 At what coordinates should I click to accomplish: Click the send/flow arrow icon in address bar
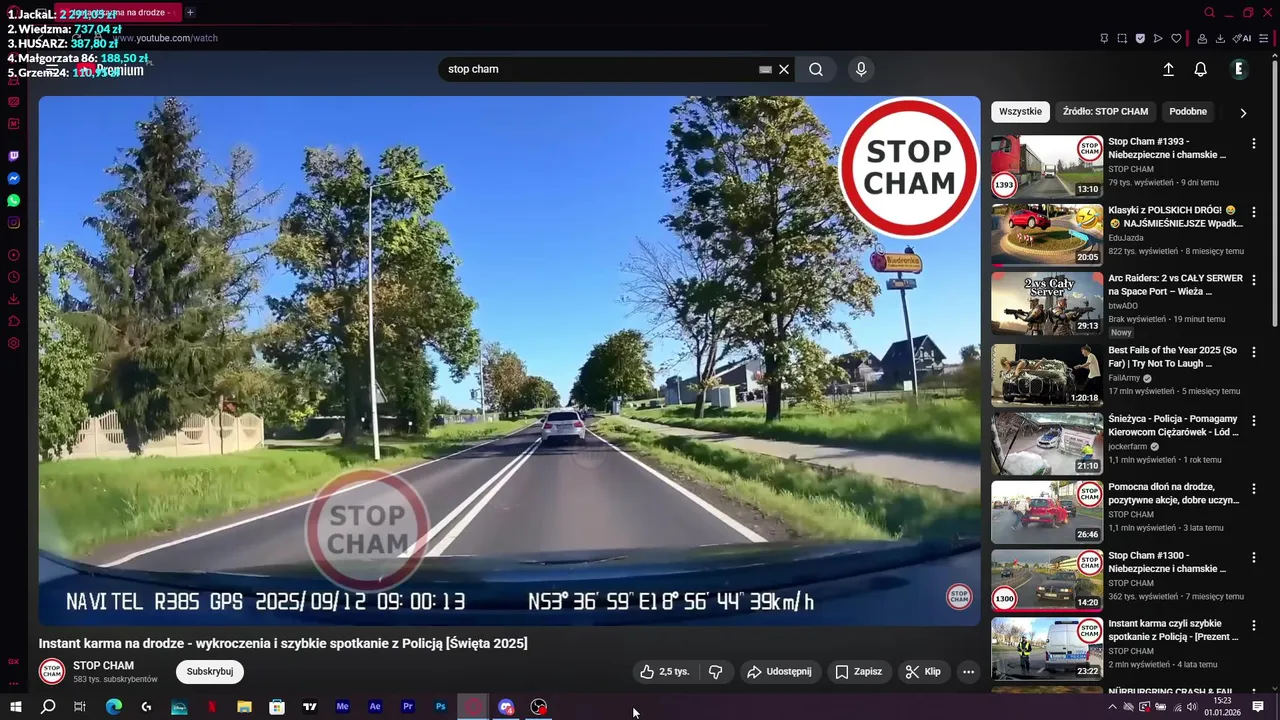tap(1158, 38)
